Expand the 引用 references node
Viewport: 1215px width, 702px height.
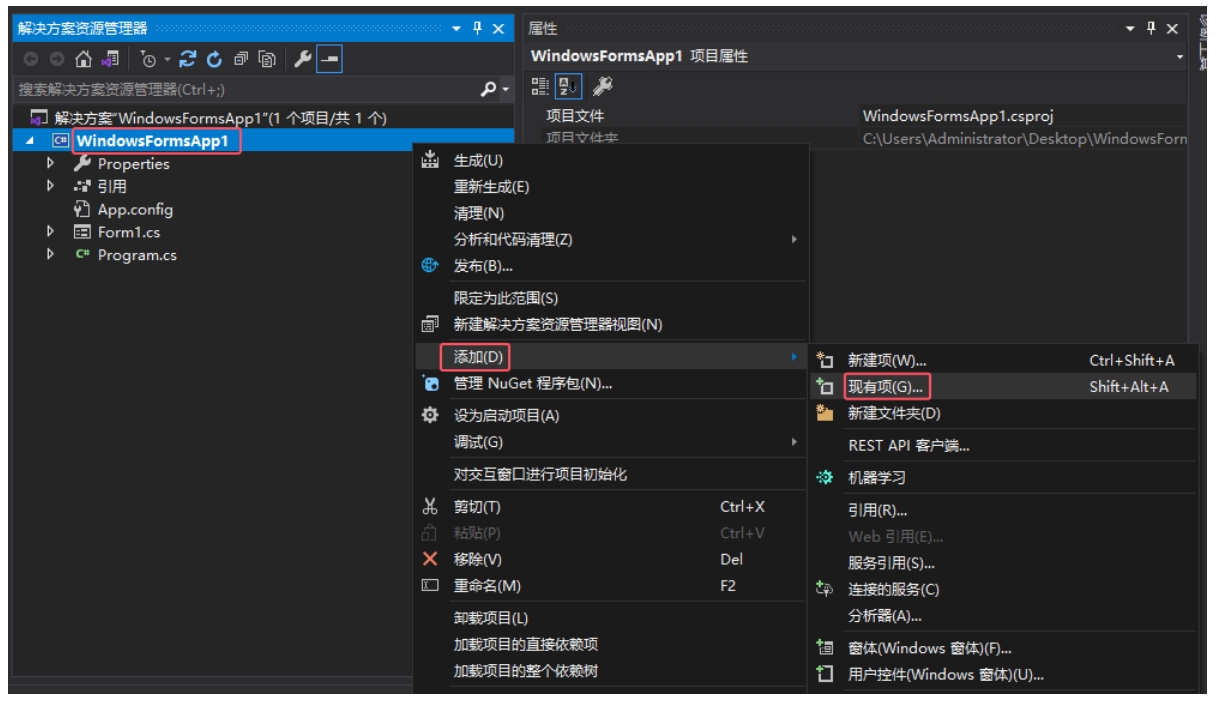pos(50,187)
